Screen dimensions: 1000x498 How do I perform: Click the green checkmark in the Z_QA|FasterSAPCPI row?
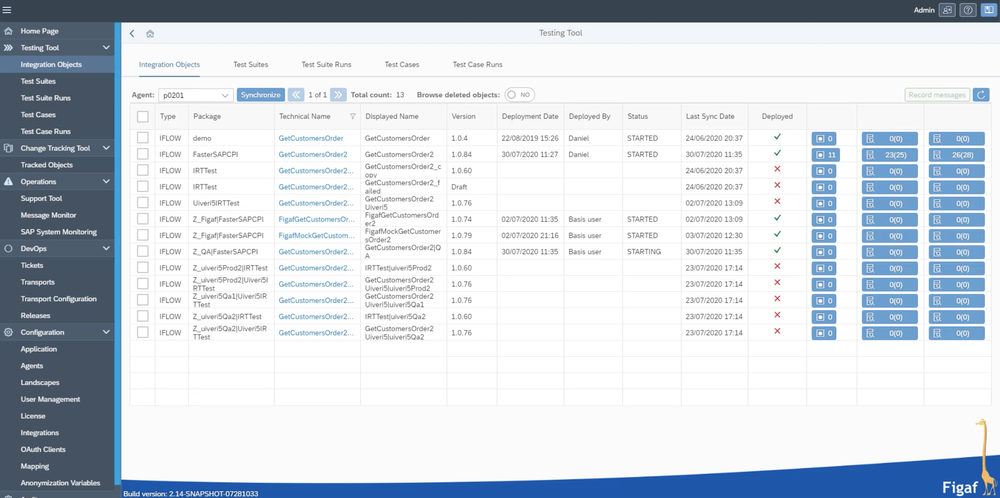point(777,250)
